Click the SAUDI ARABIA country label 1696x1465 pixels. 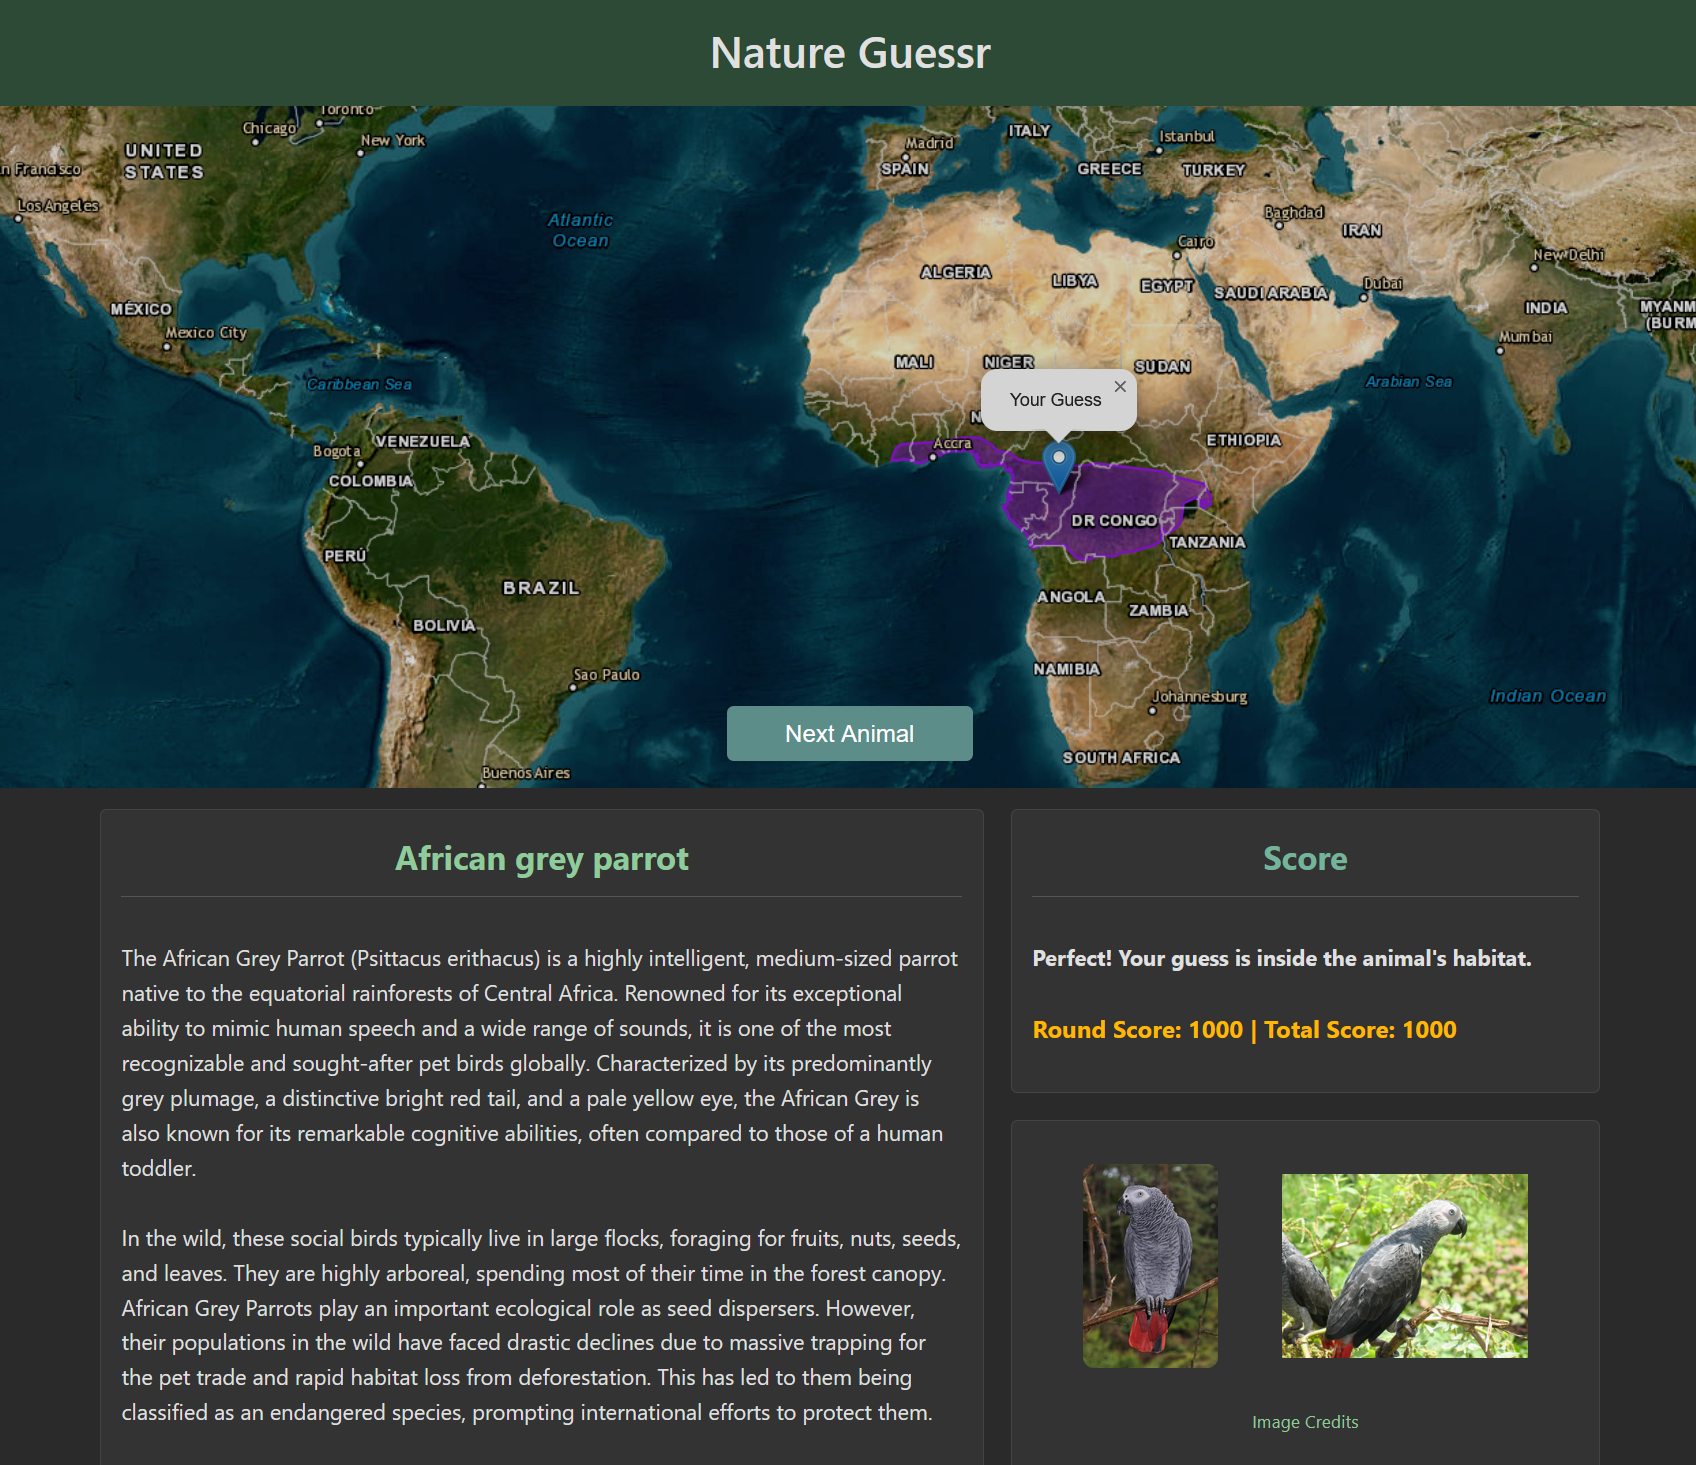point(1271,293)
